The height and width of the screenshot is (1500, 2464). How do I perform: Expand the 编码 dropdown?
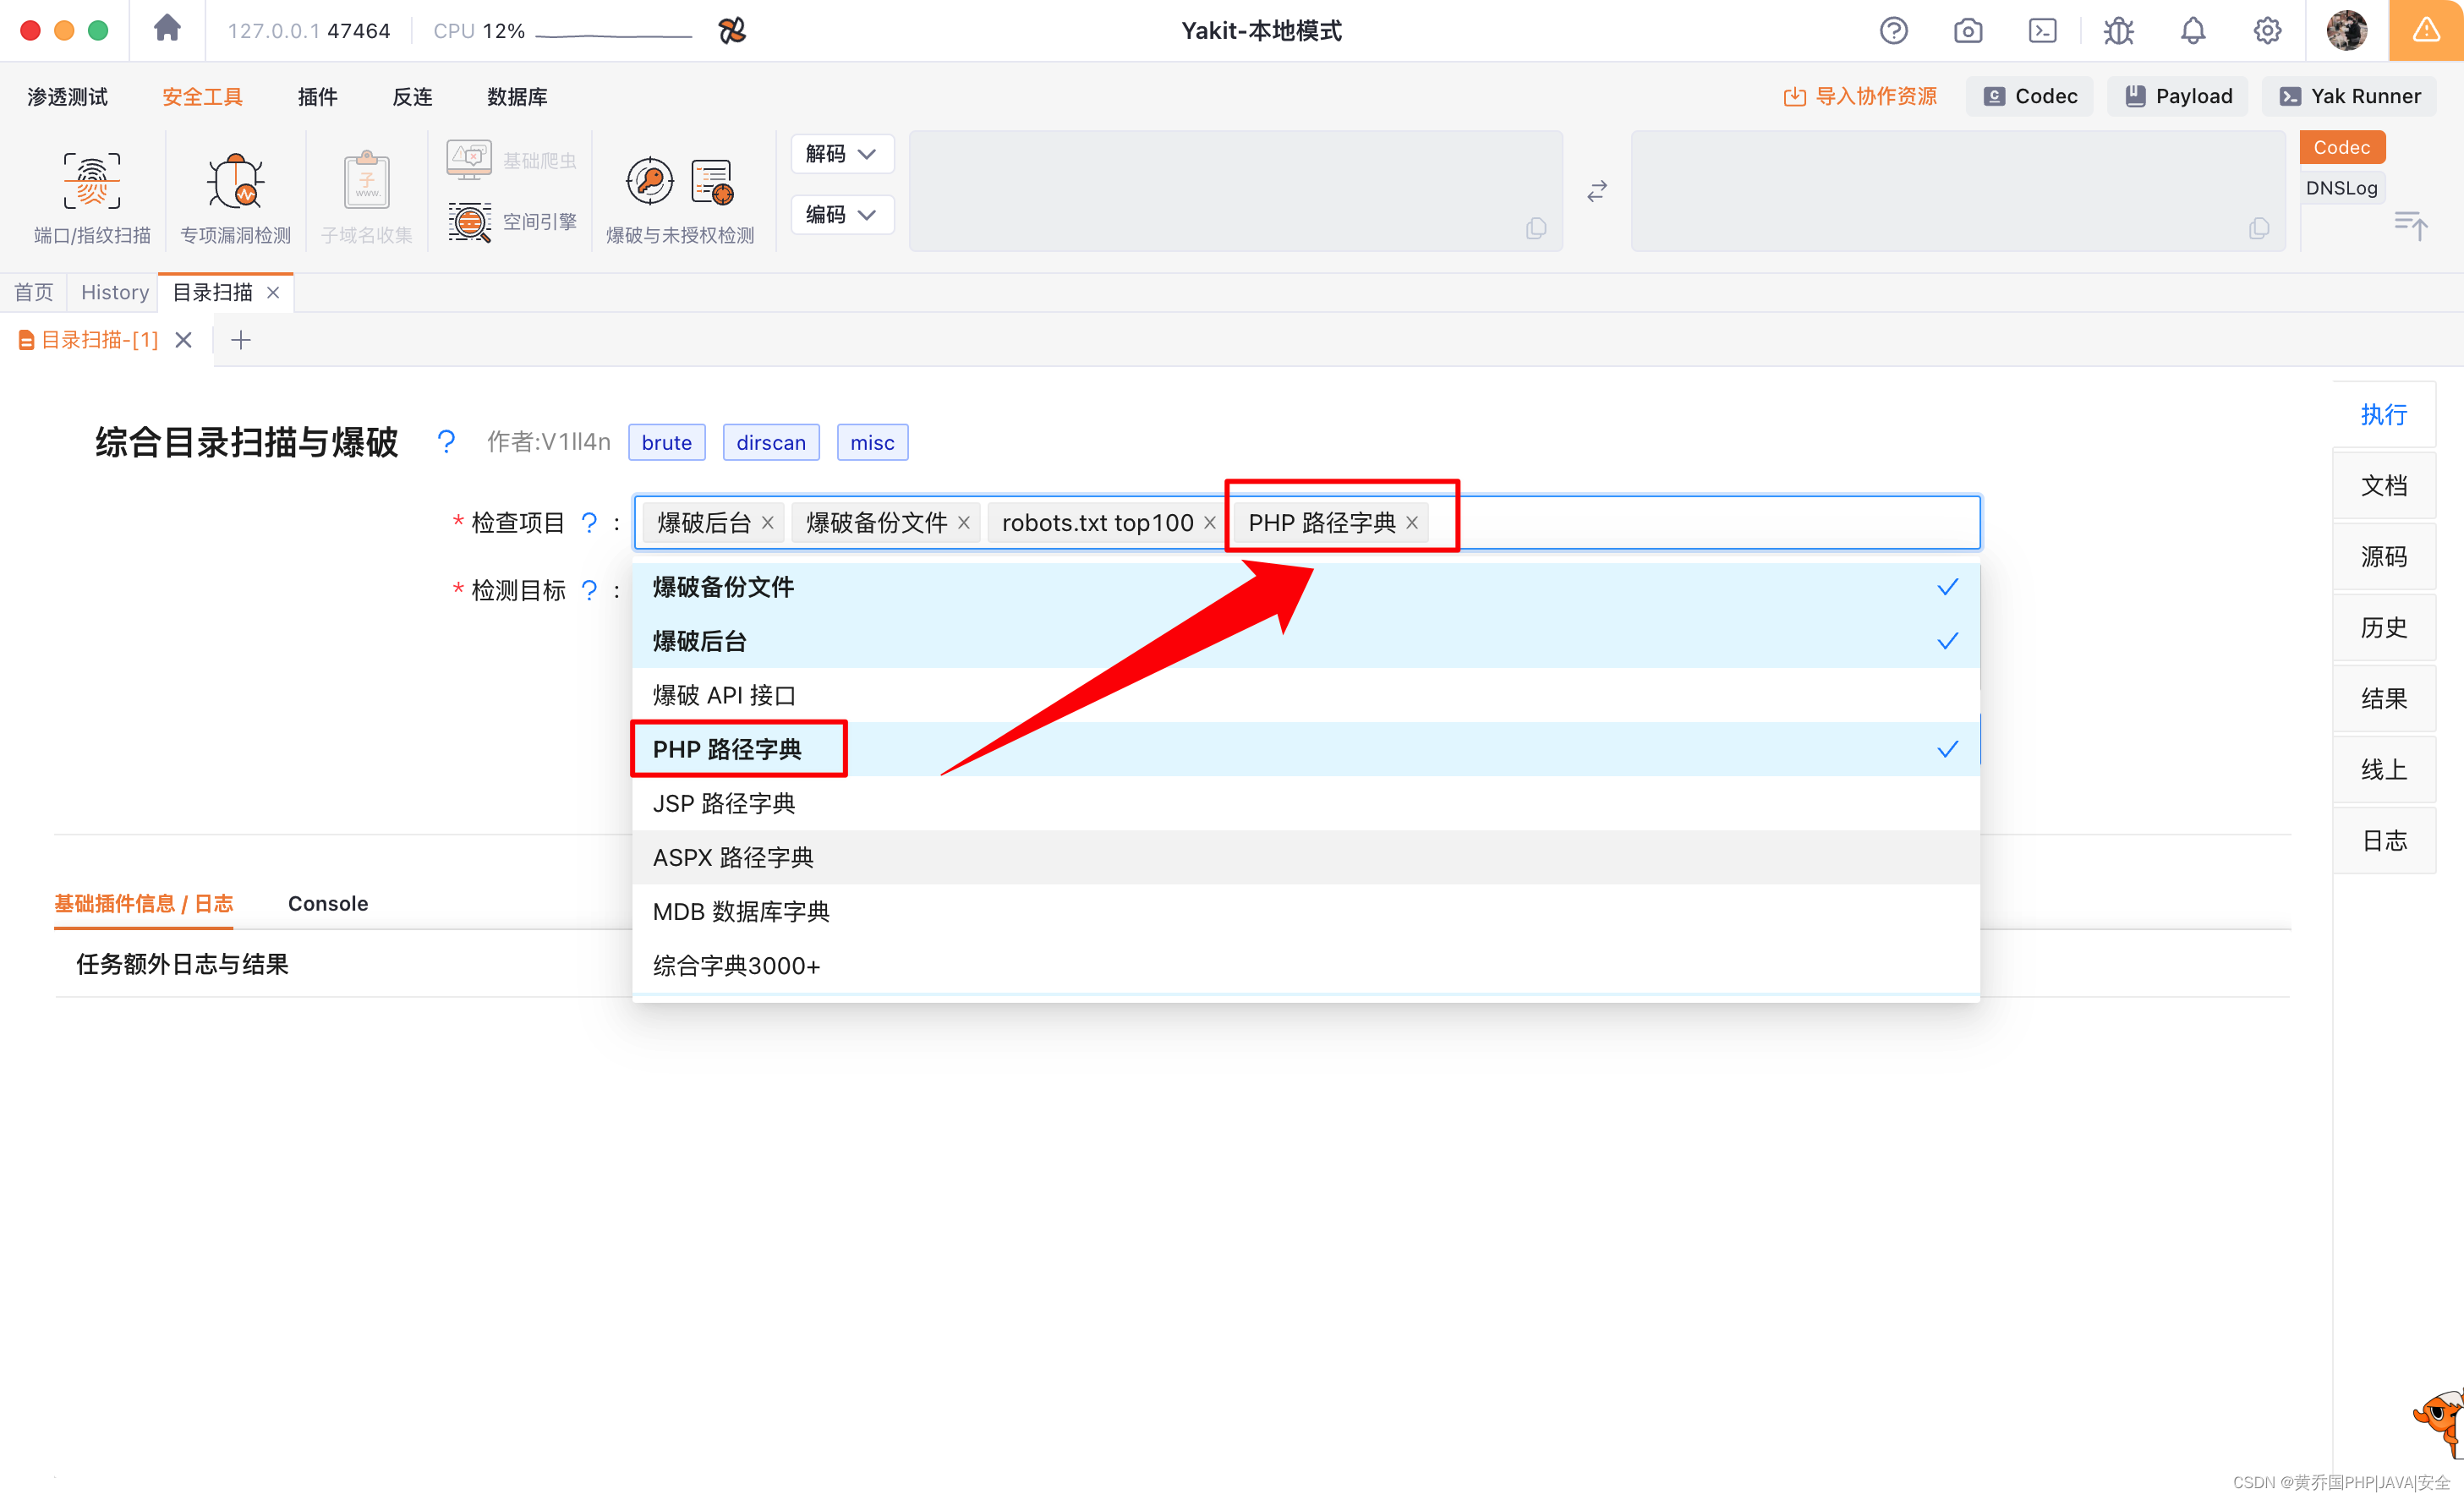[841, 214]
